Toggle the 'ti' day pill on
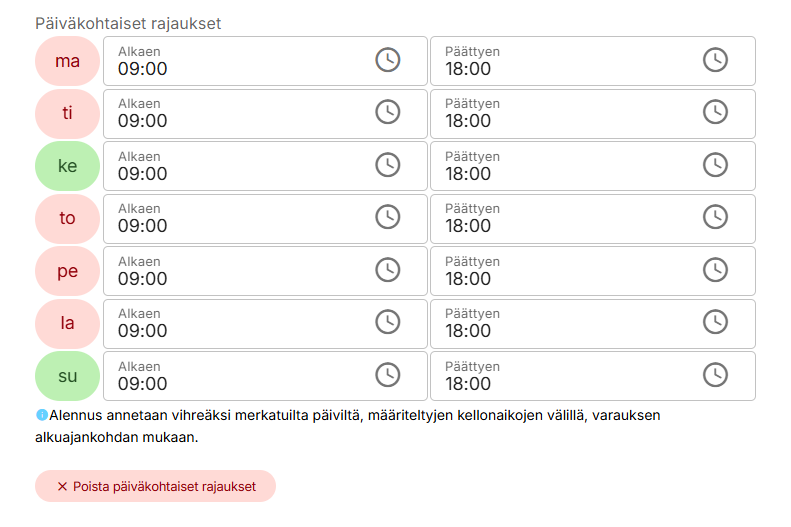The width and height of the screenshot is (791, 527). (67, 113)
